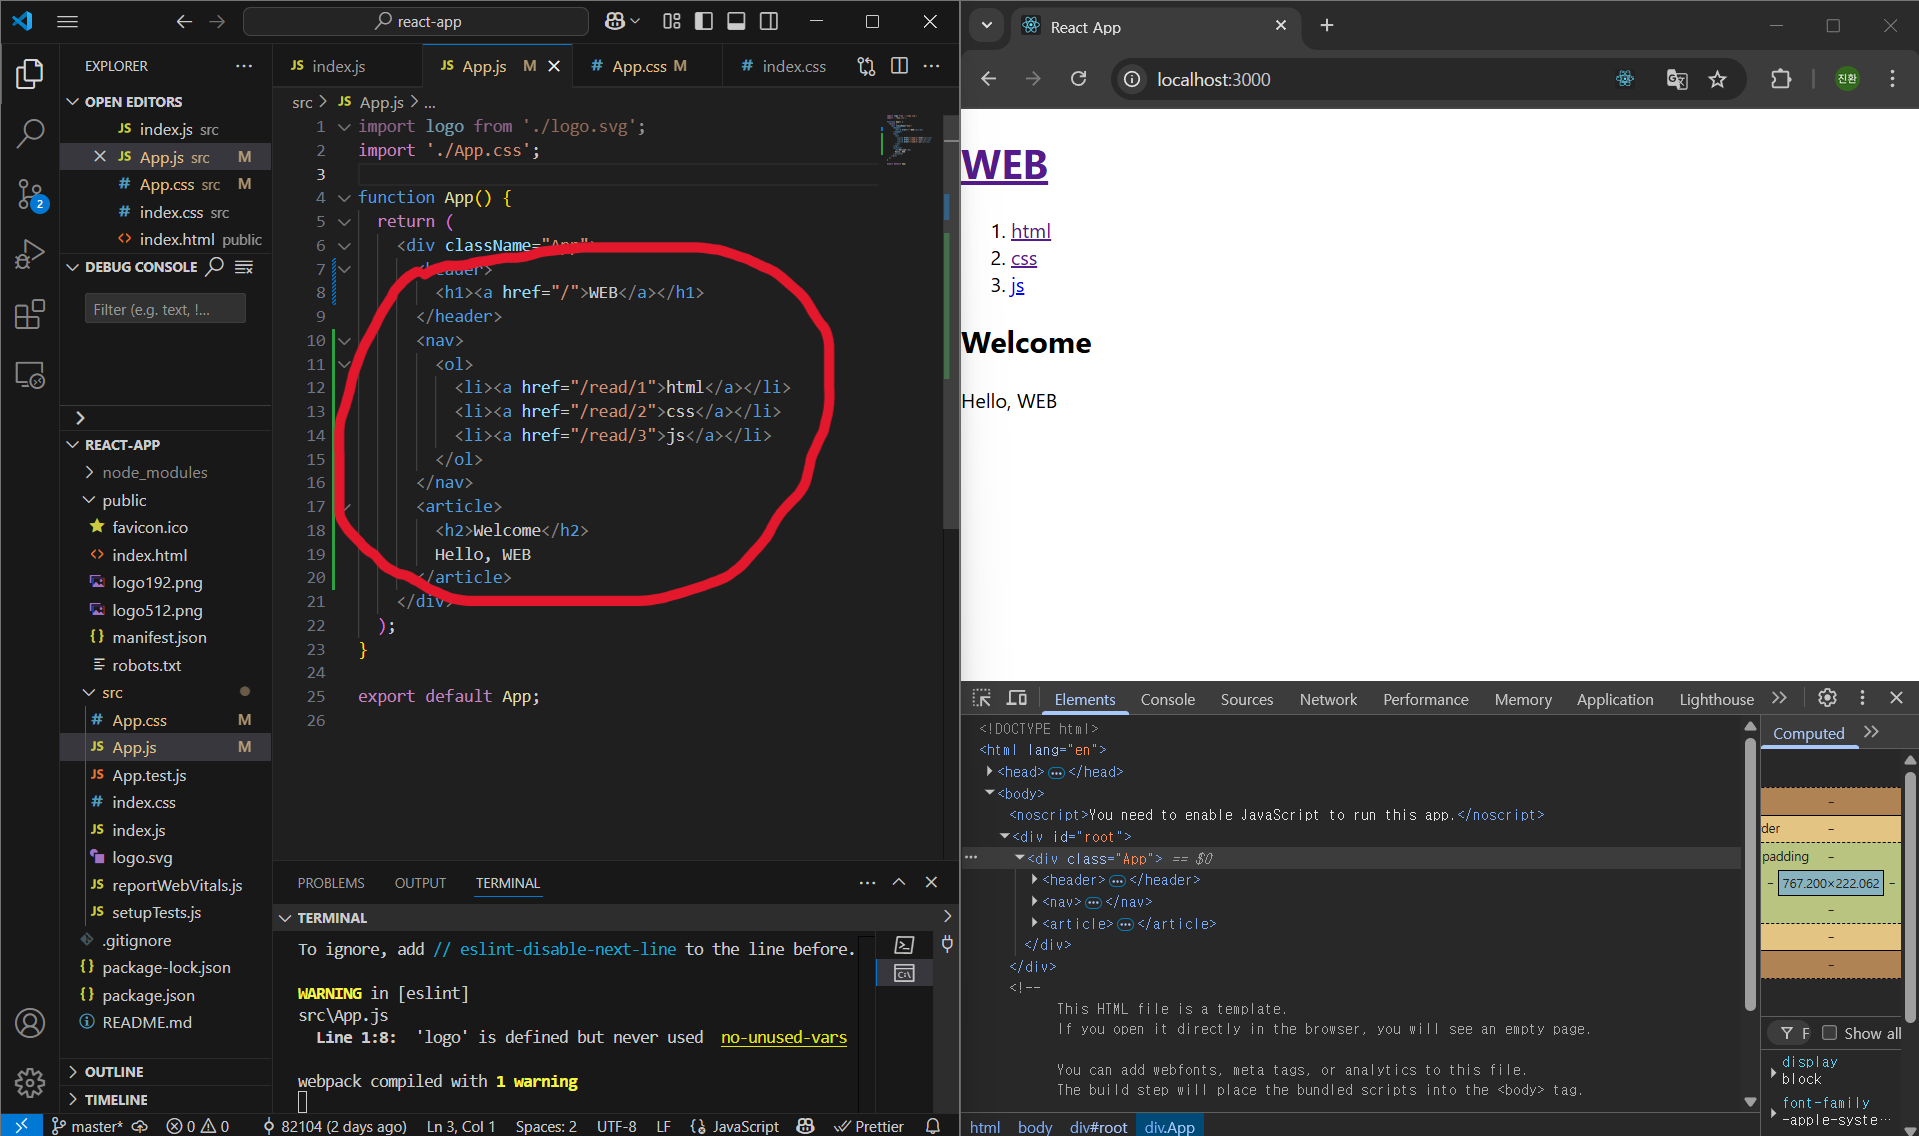This screenshot has width=1919, height=1136.
Task: Toggle Show all checkbox in Computed pane
Action: click(1829, 1033)
